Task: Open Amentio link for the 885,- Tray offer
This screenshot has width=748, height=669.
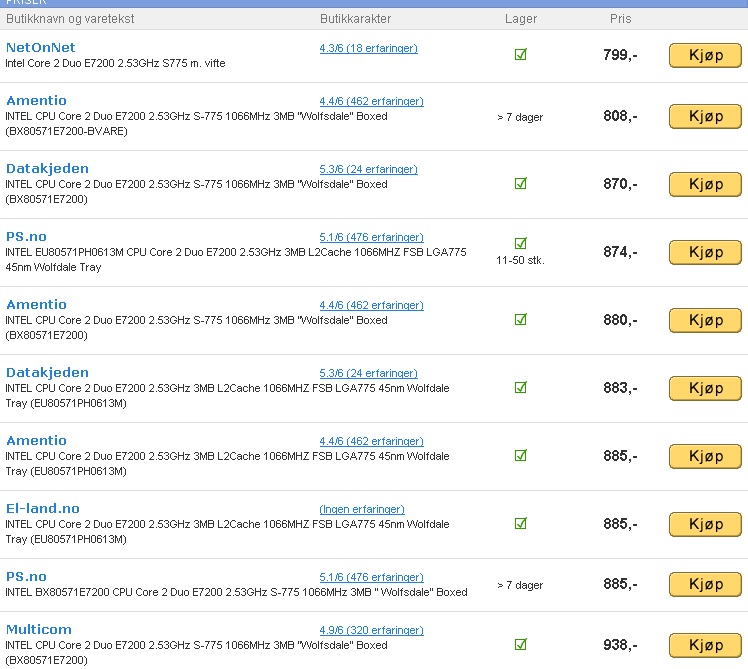Action: [36, 440]
